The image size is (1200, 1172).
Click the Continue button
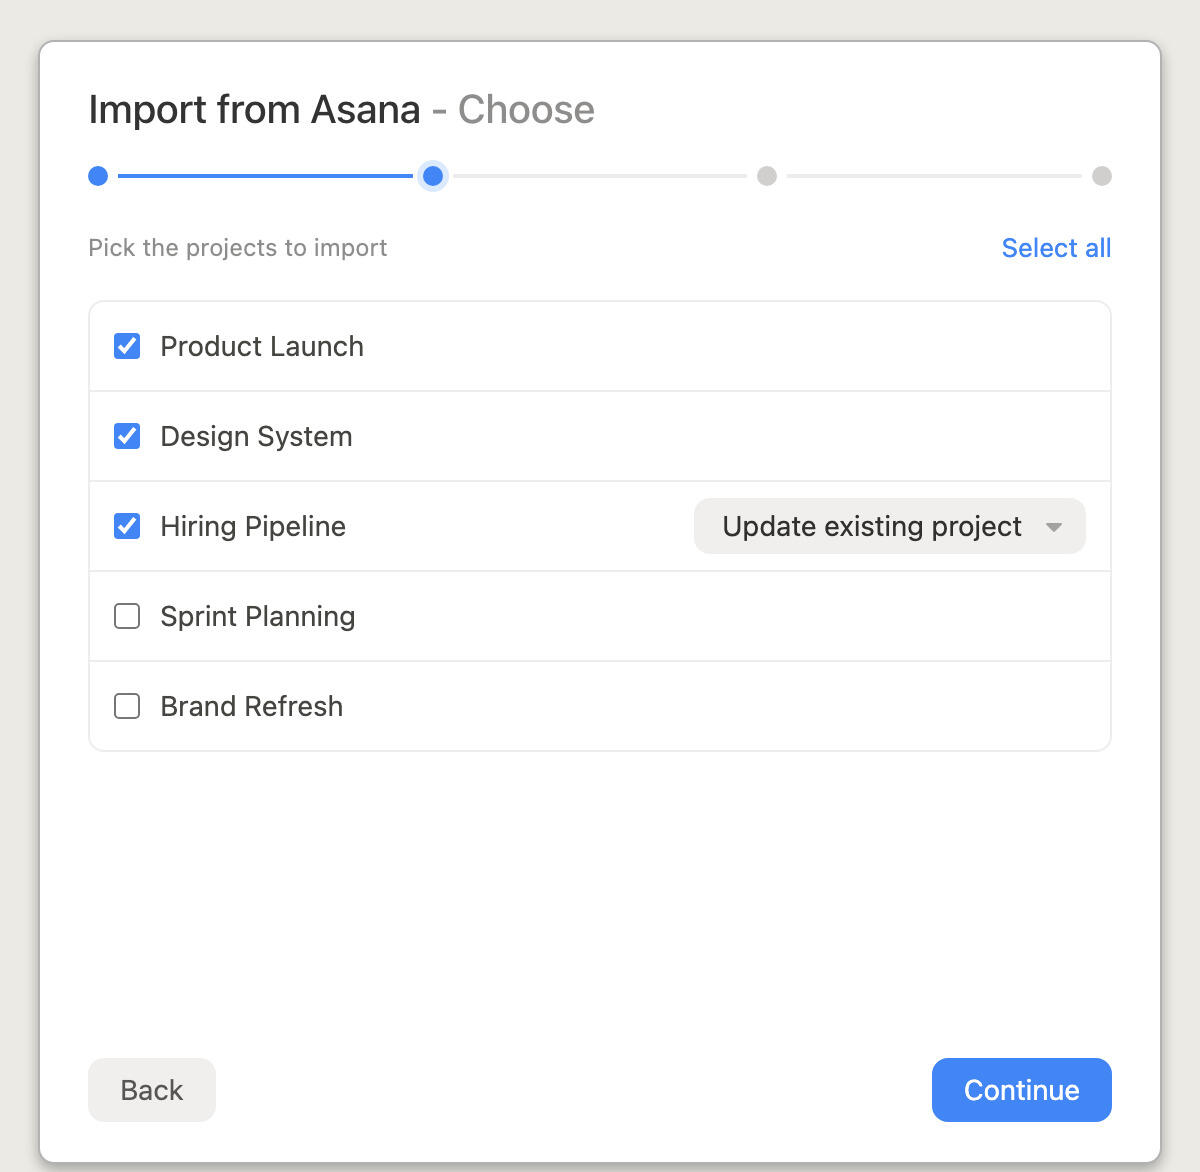click(1021, 1090)
